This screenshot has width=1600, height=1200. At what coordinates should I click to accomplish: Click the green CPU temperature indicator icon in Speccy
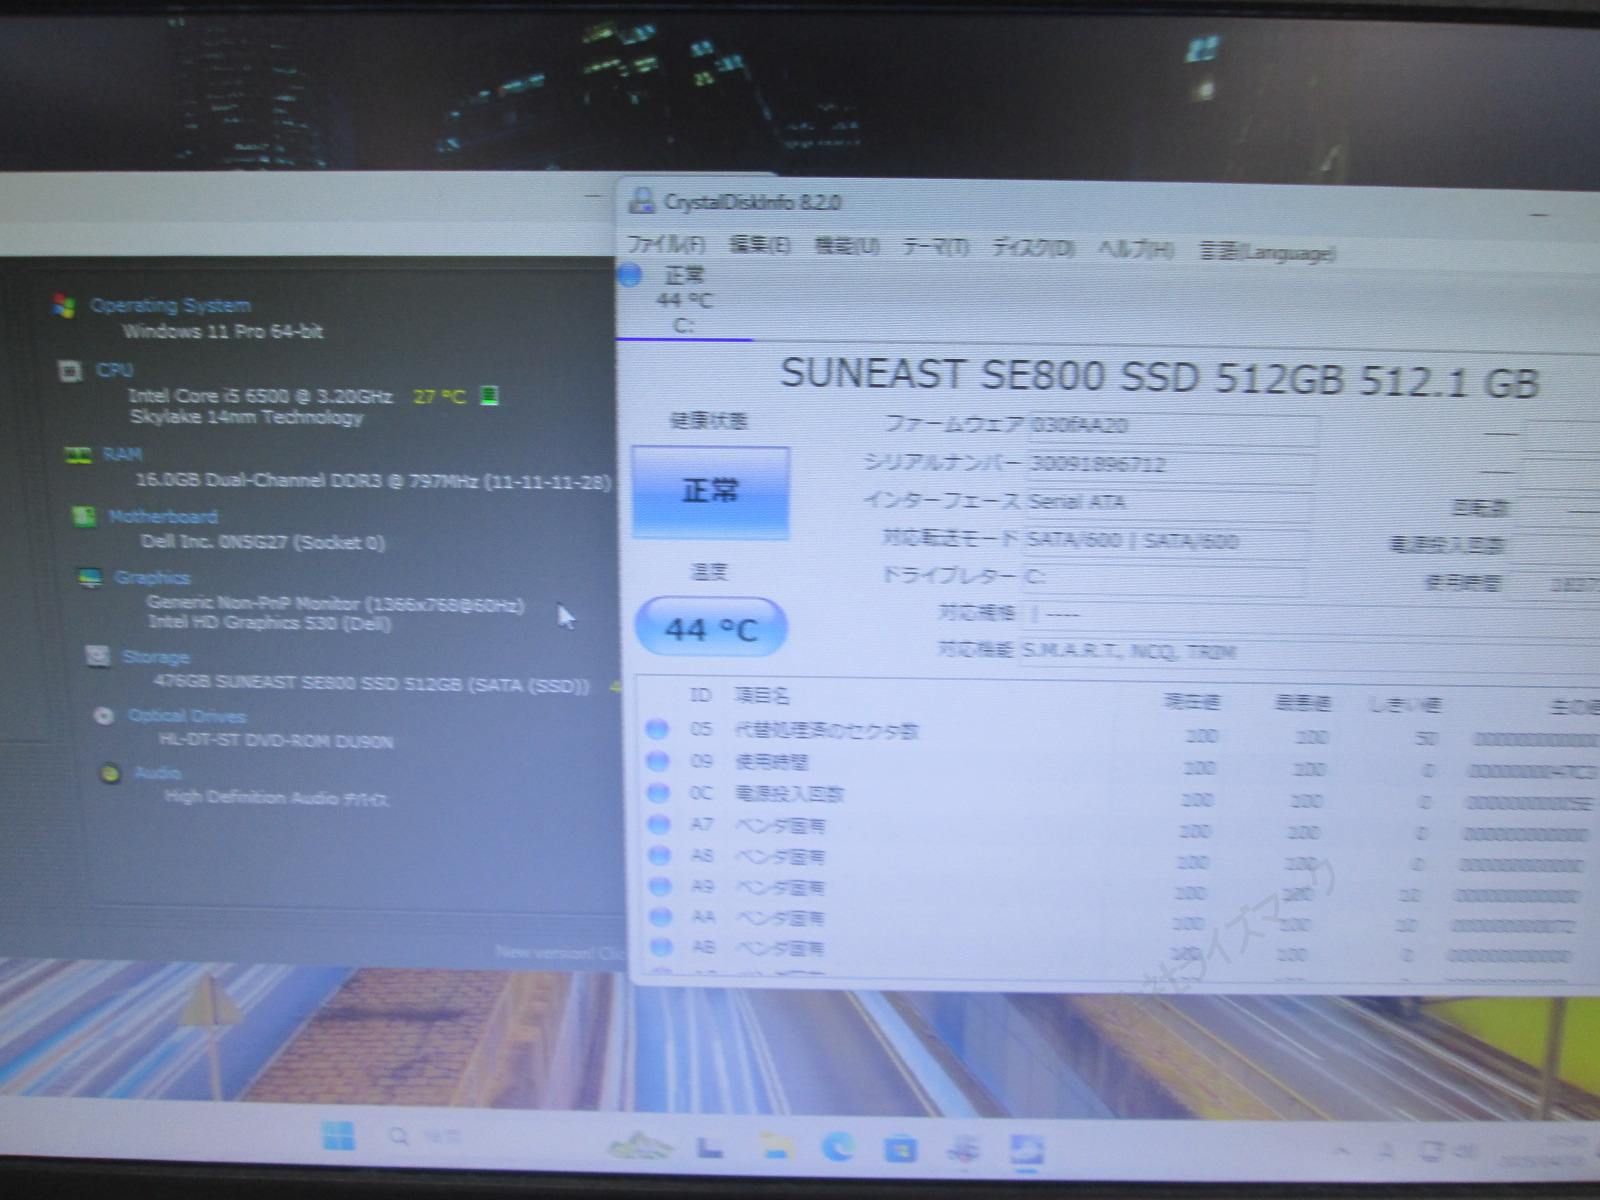click(489, 396)
